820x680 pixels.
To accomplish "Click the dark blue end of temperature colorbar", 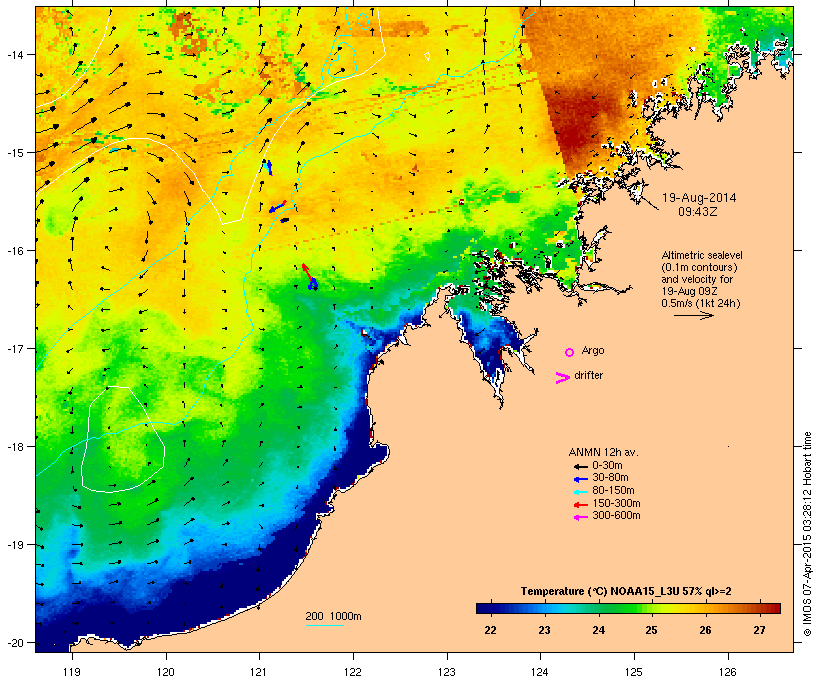I will (x=484, y=608).
